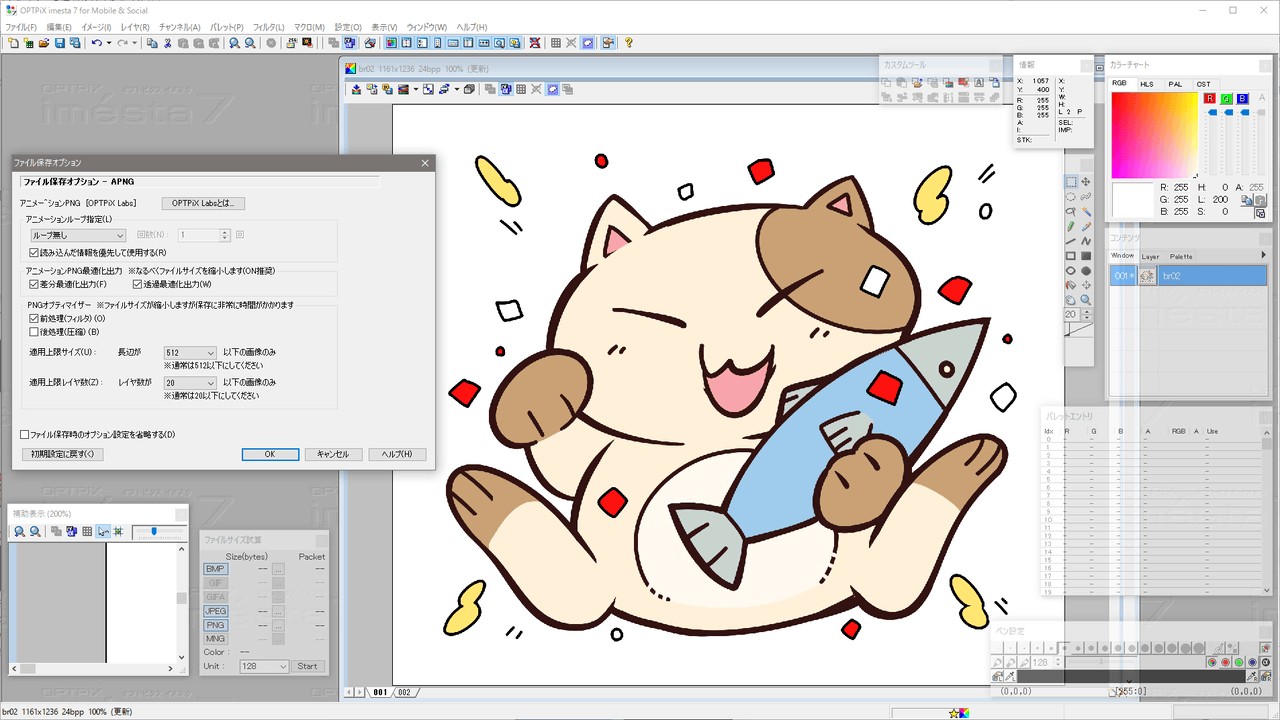Click grid icon in auxiliary view panel
The height and width of the screenshot is (720, 1280).
(x=87, y=531)
